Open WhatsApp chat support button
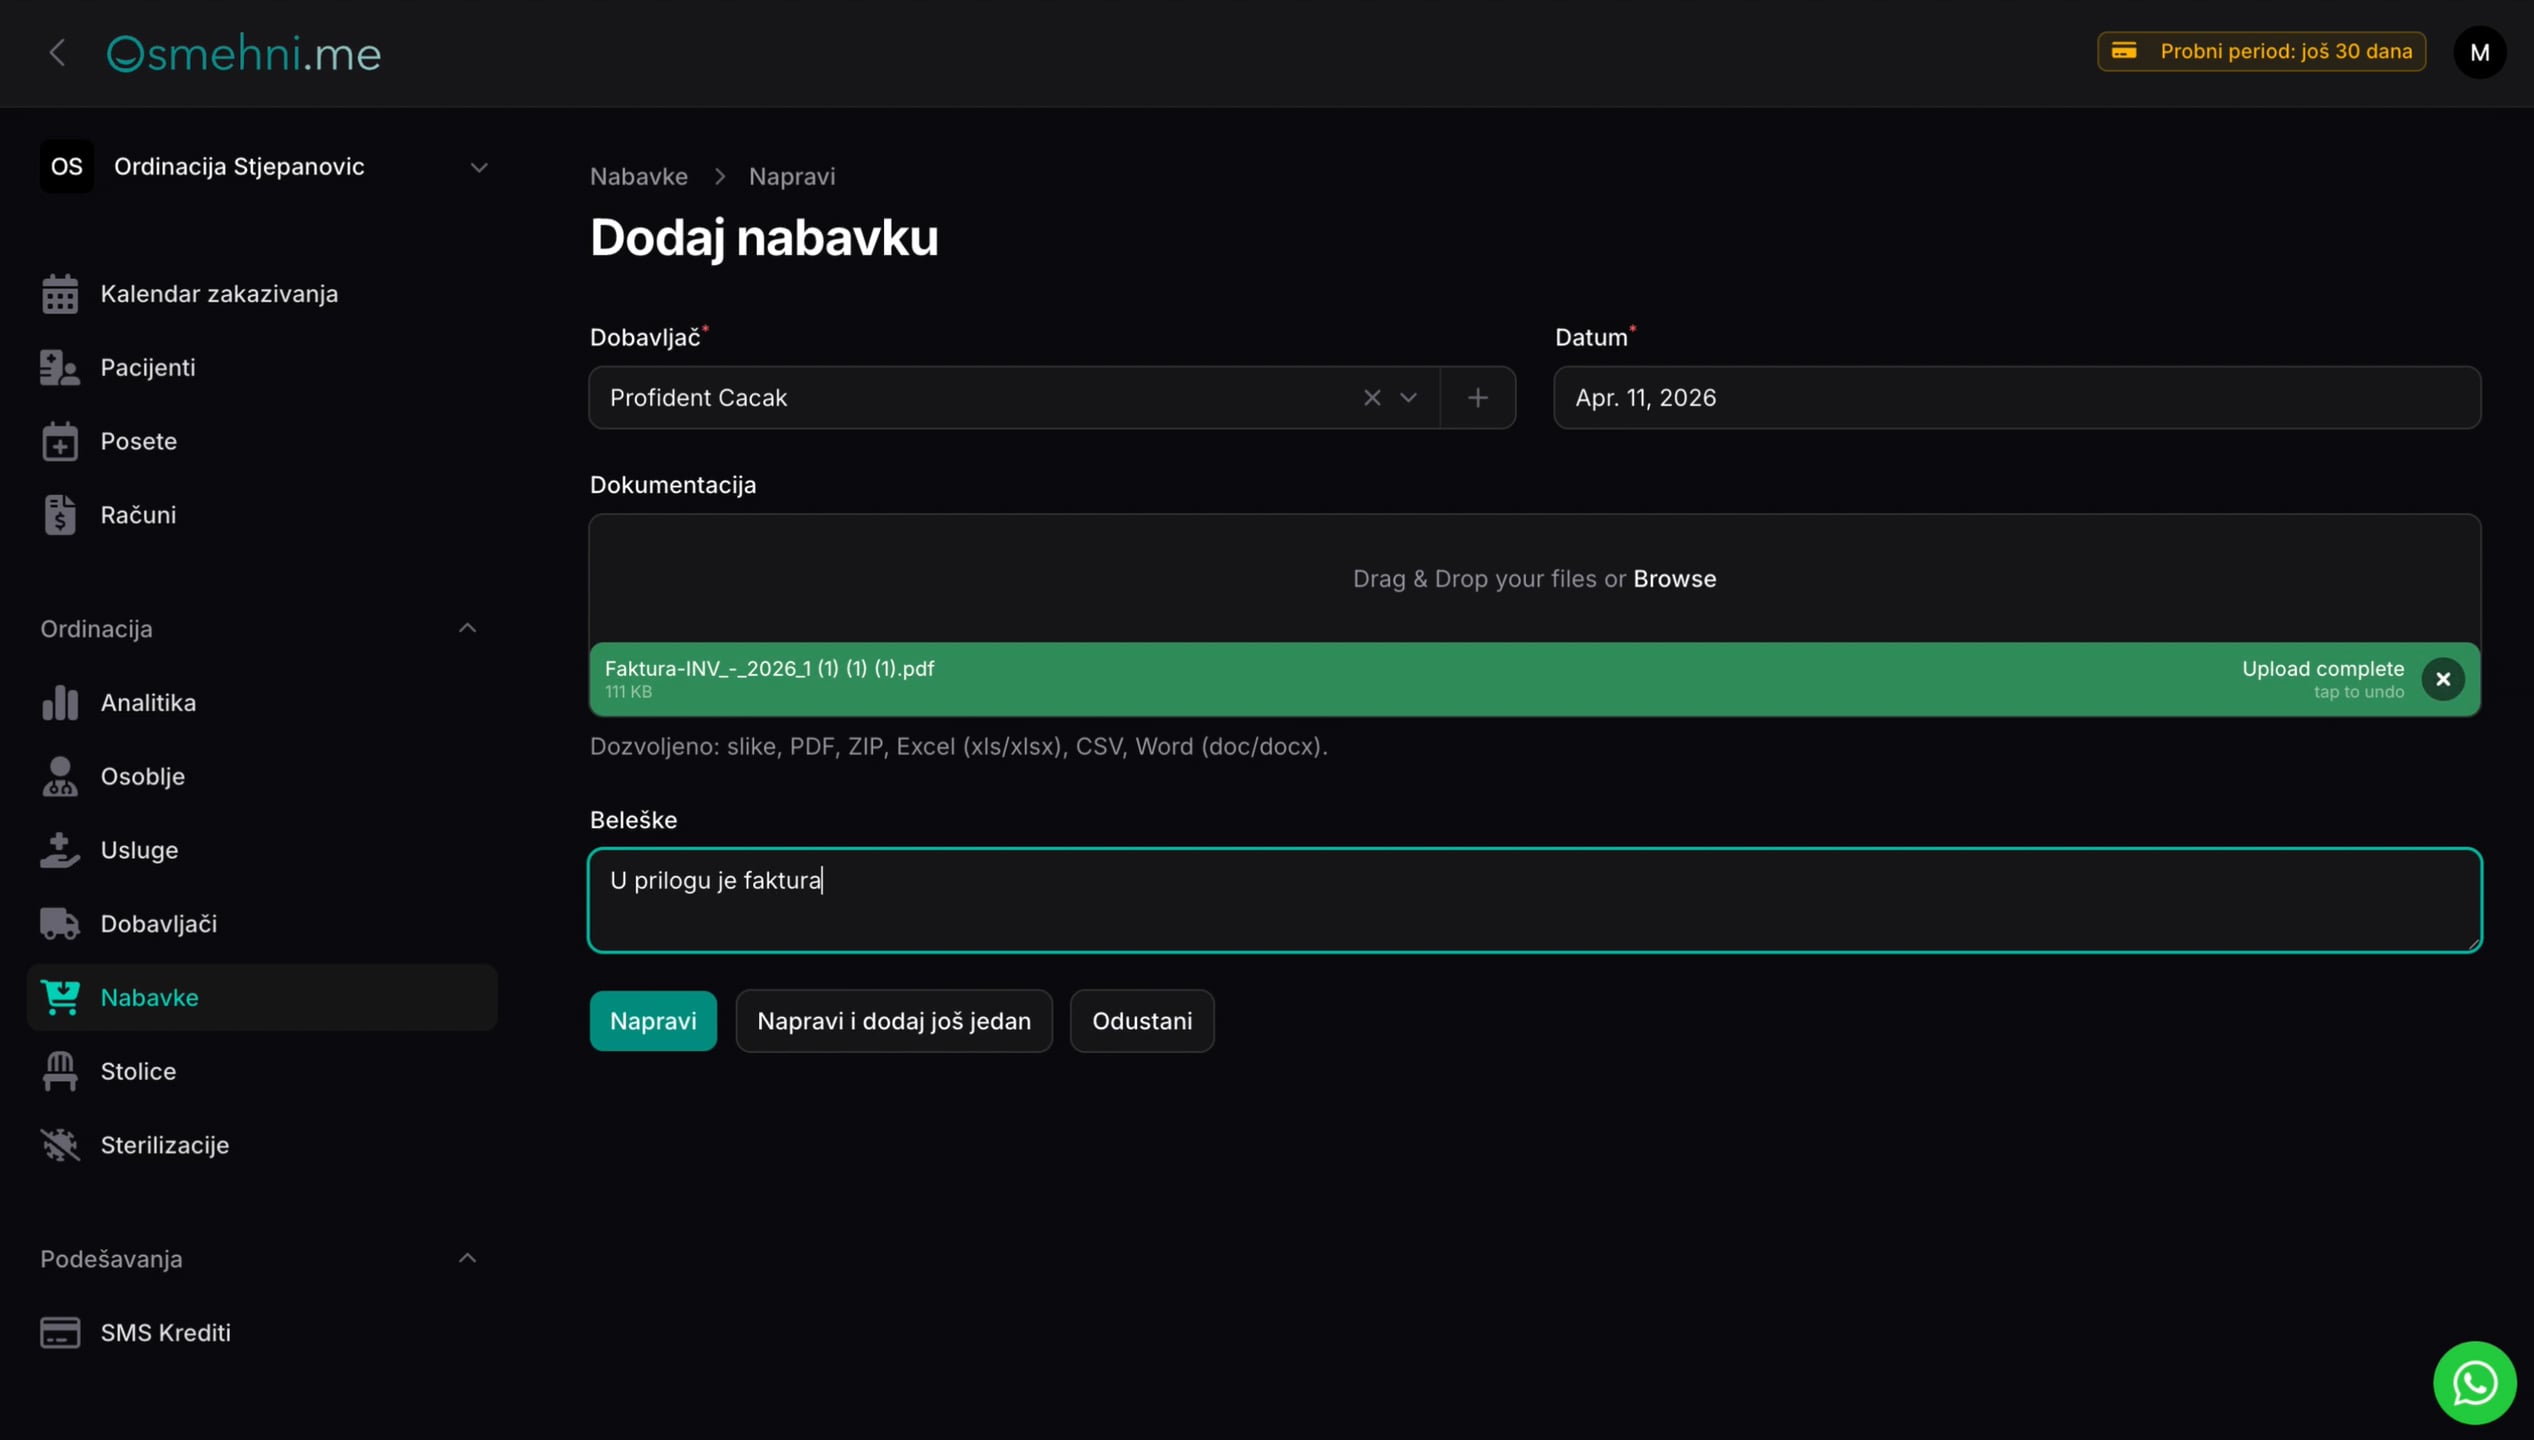Image resolution: width=2534 pixels, height=1440 pixels. [x=2473, y=1383]
